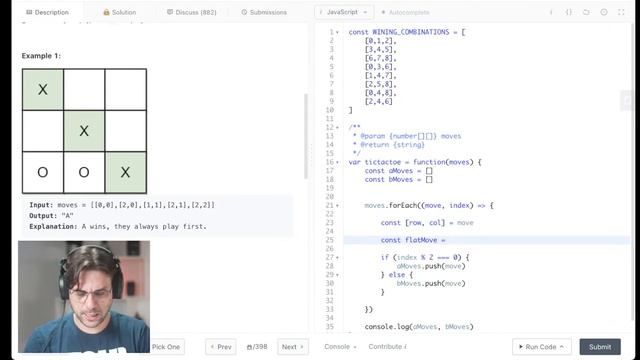Toggle the Autocomplete option
The width and height of the screenshot is (640, 360).
405,12
